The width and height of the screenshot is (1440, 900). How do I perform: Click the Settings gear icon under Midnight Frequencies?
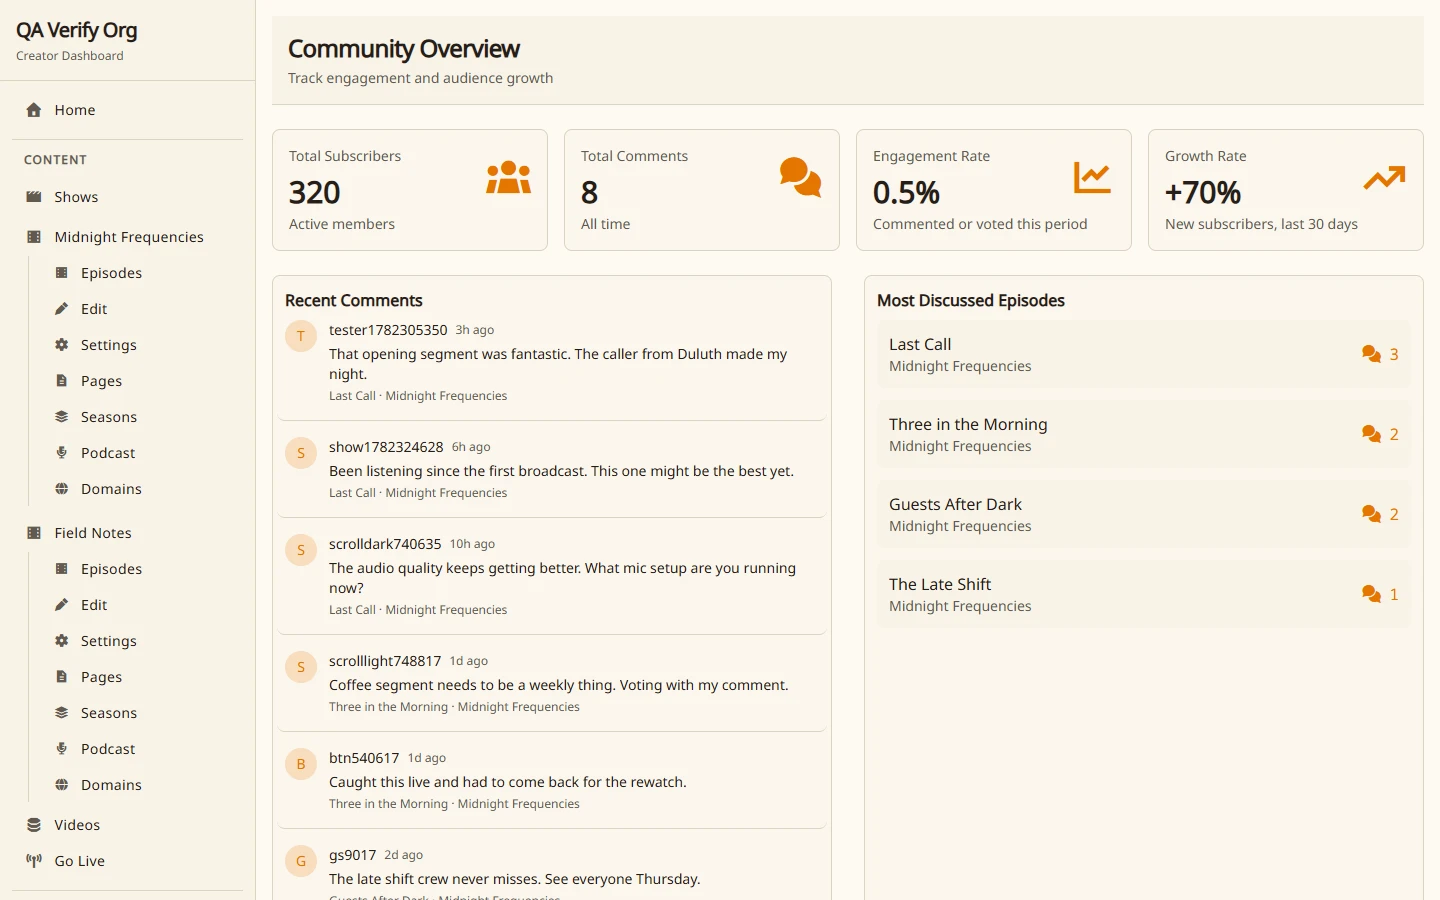(61, 345)
